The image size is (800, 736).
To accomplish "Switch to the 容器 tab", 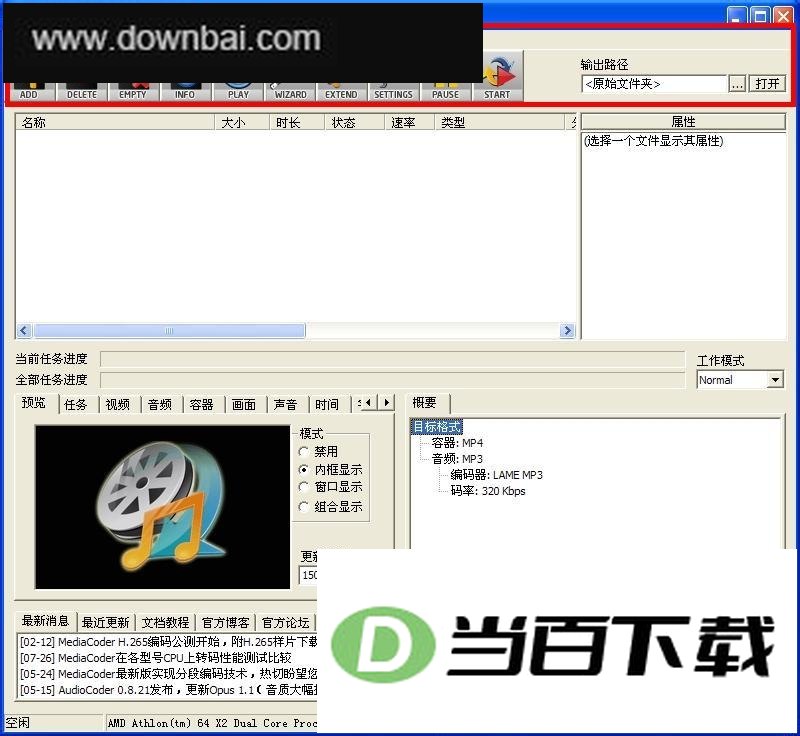I will (202, 405).
